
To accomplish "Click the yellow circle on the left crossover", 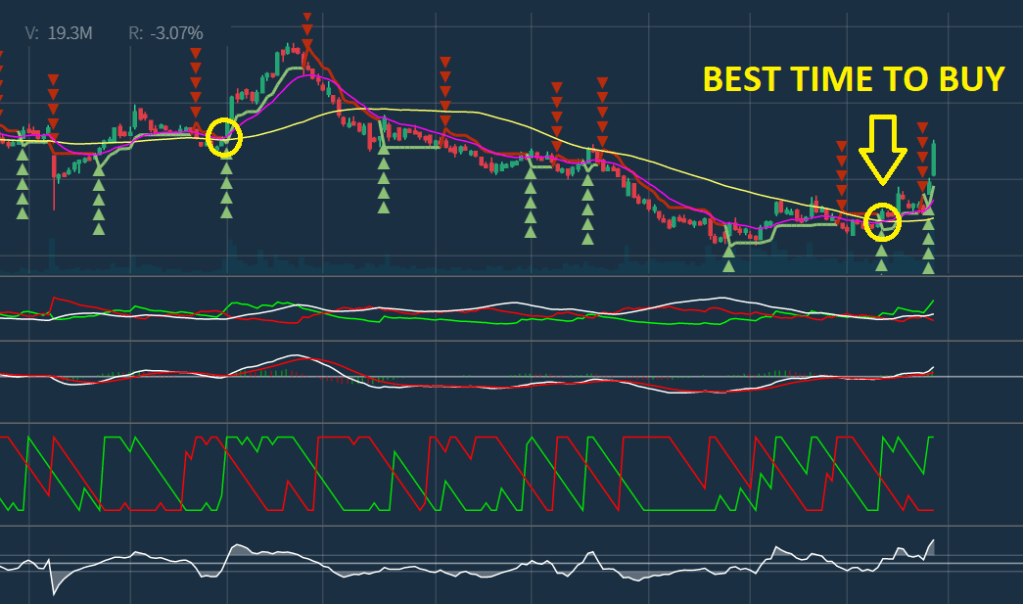I will pyautogui.click(x=225, y=137).
